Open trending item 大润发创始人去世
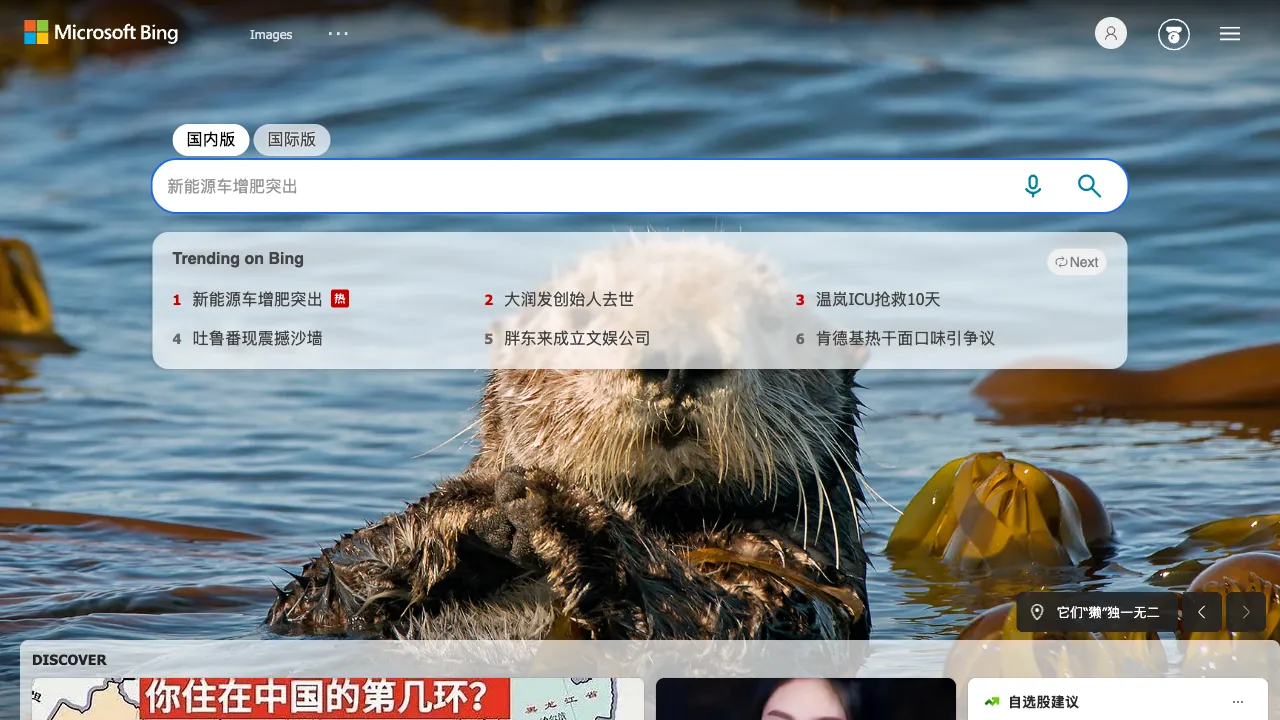Screen dimensions: 1280x720 (569, 299)
